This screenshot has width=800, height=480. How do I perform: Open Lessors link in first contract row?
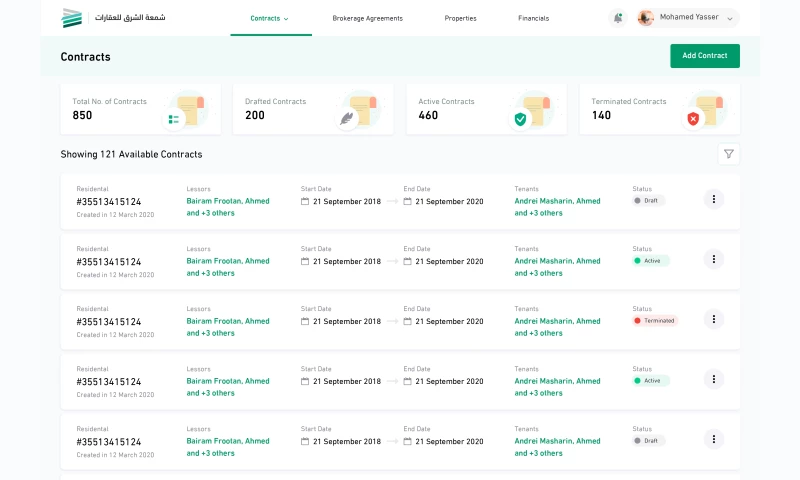click(227, 201)
